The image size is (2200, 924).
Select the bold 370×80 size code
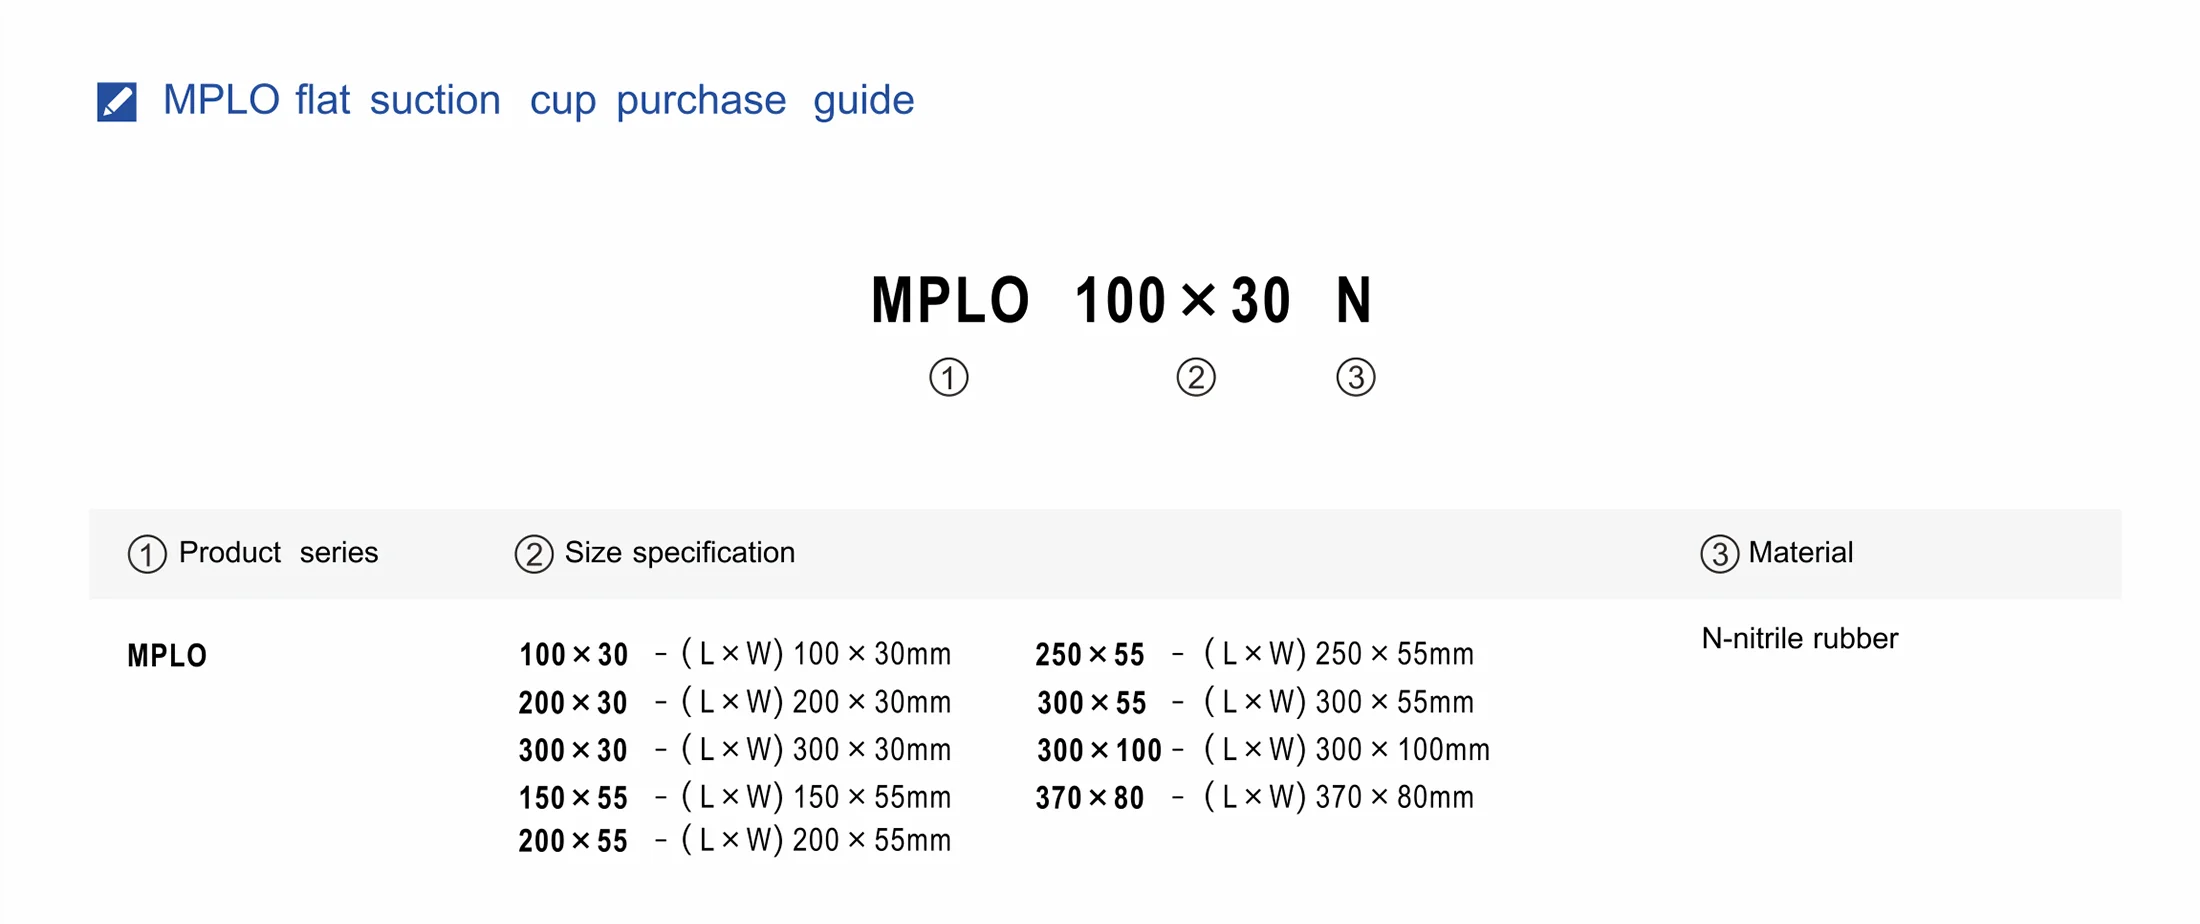point(1089,798)
